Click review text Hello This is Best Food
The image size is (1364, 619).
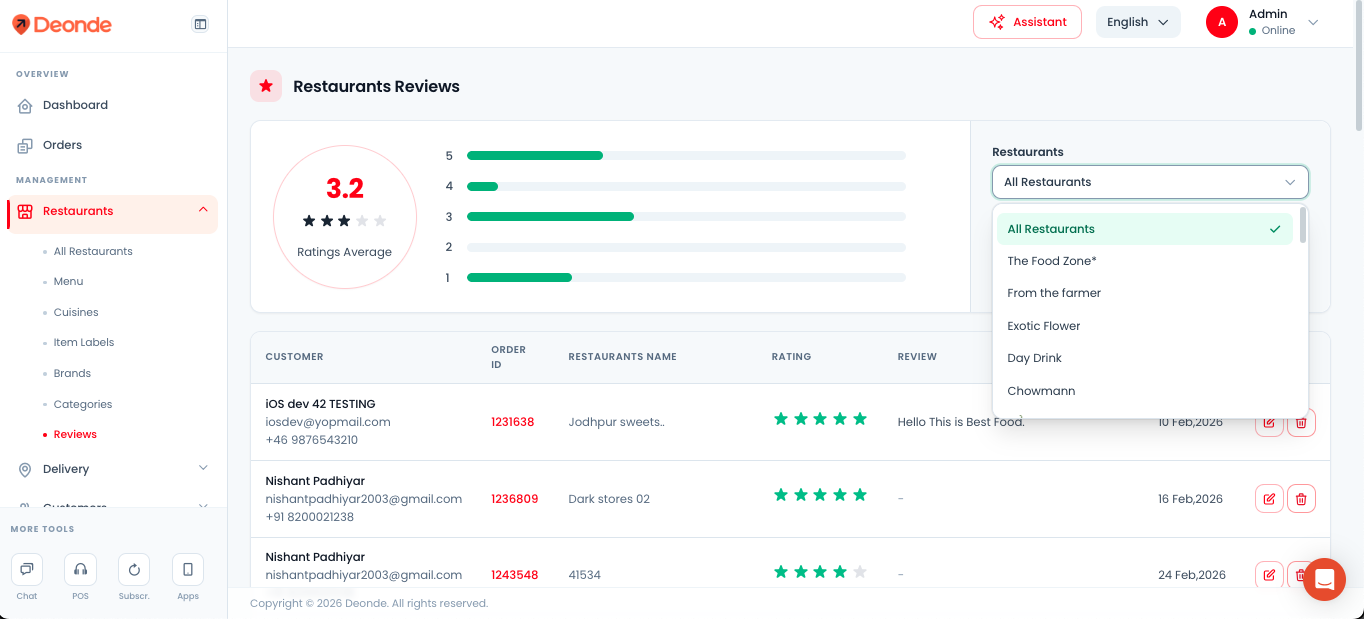961,422
